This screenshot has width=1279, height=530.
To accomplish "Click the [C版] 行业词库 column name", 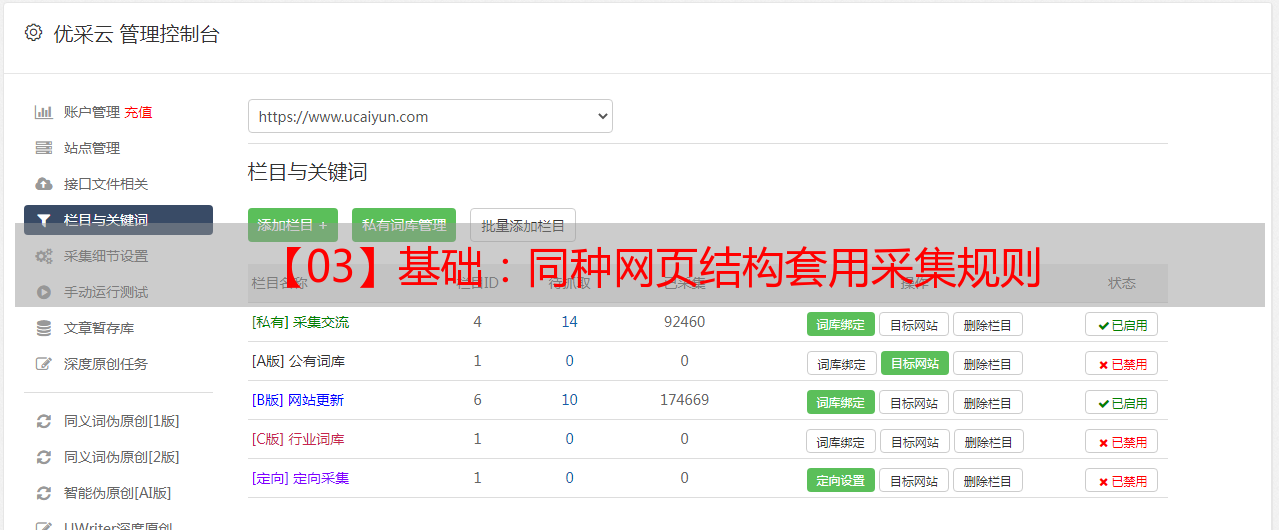I will [x=298, y=439].
